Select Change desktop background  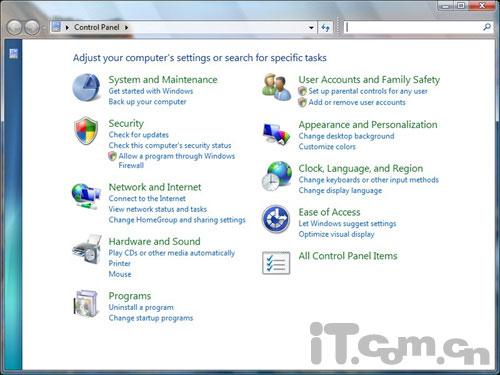pyautogui.click(x=346, y=136)
